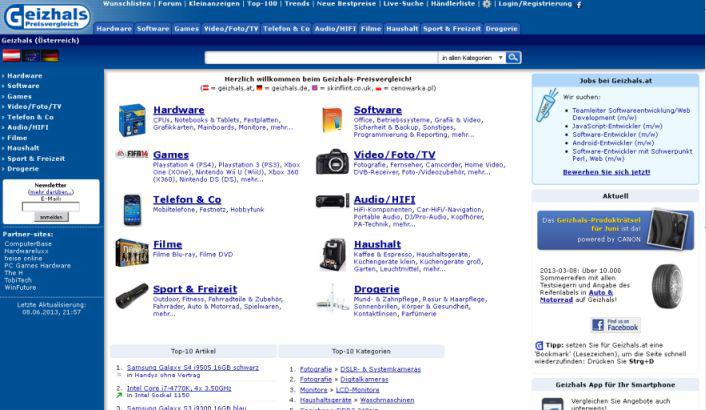Open the FIFA 14 Games image
The height and width of the screenshot is (410, 706).
click(x=132, y=154)
